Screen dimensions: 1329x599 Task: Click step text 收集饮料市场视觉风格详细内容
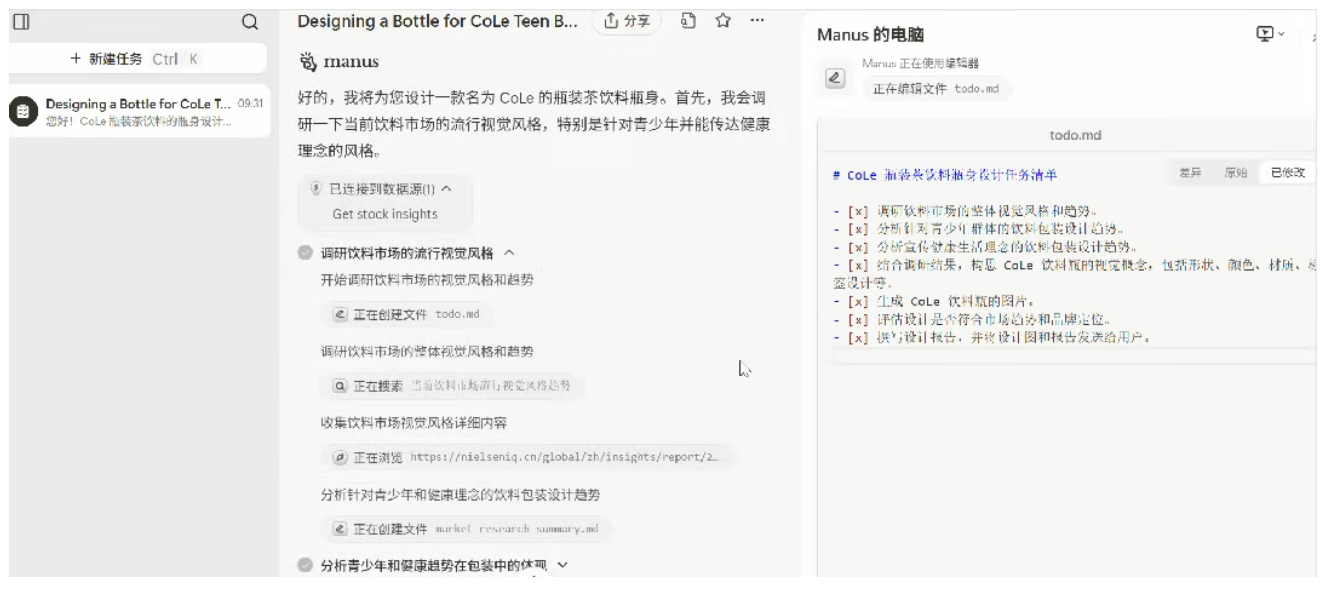[413, 423]
